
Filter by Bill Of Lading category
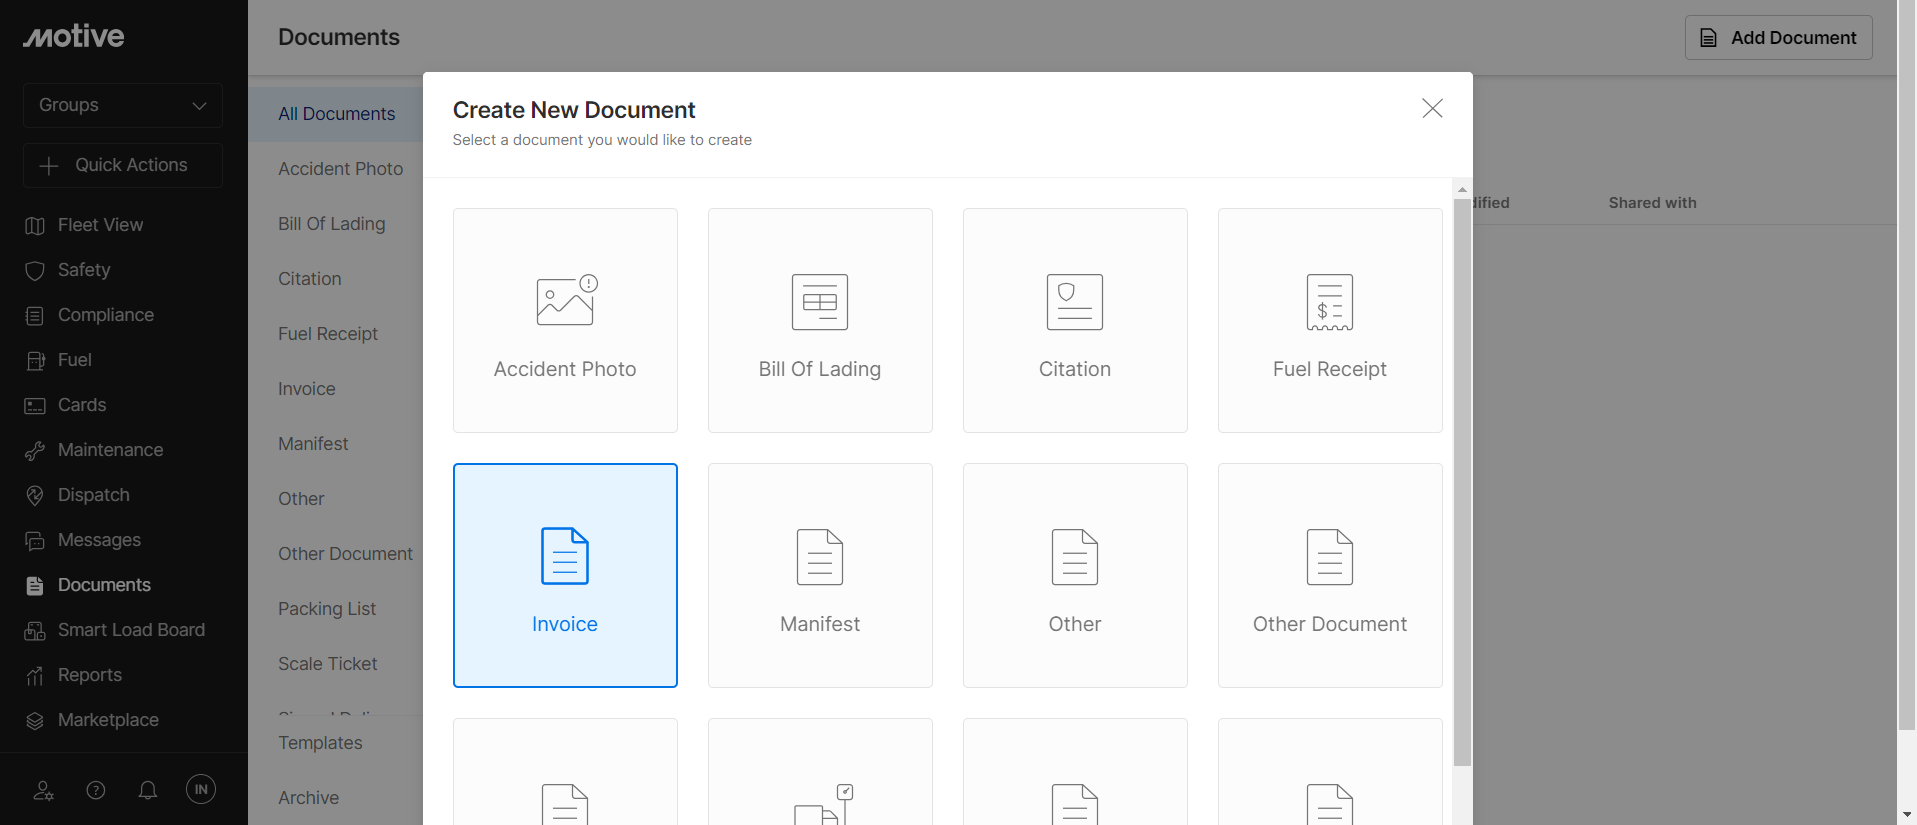click(331, 224)
